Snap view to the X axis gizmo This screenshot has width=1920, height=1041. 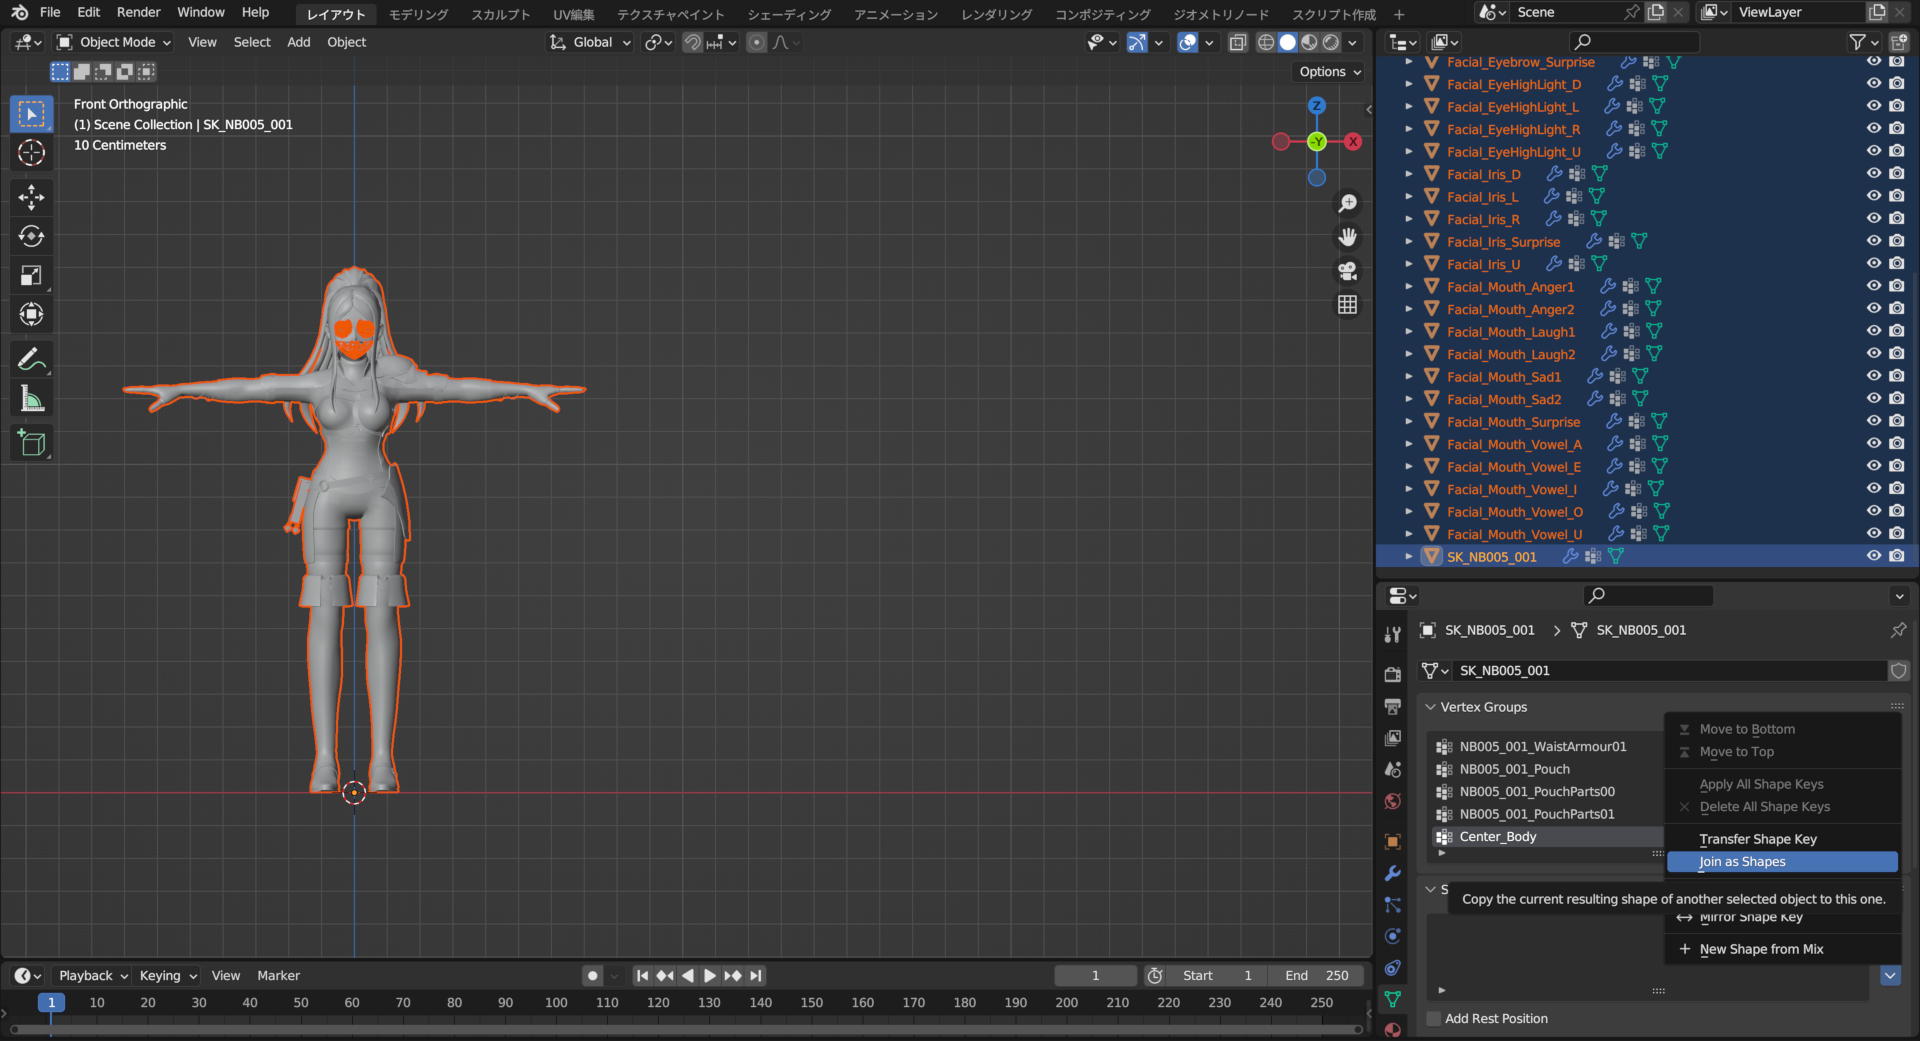[x=1353, y=141]
